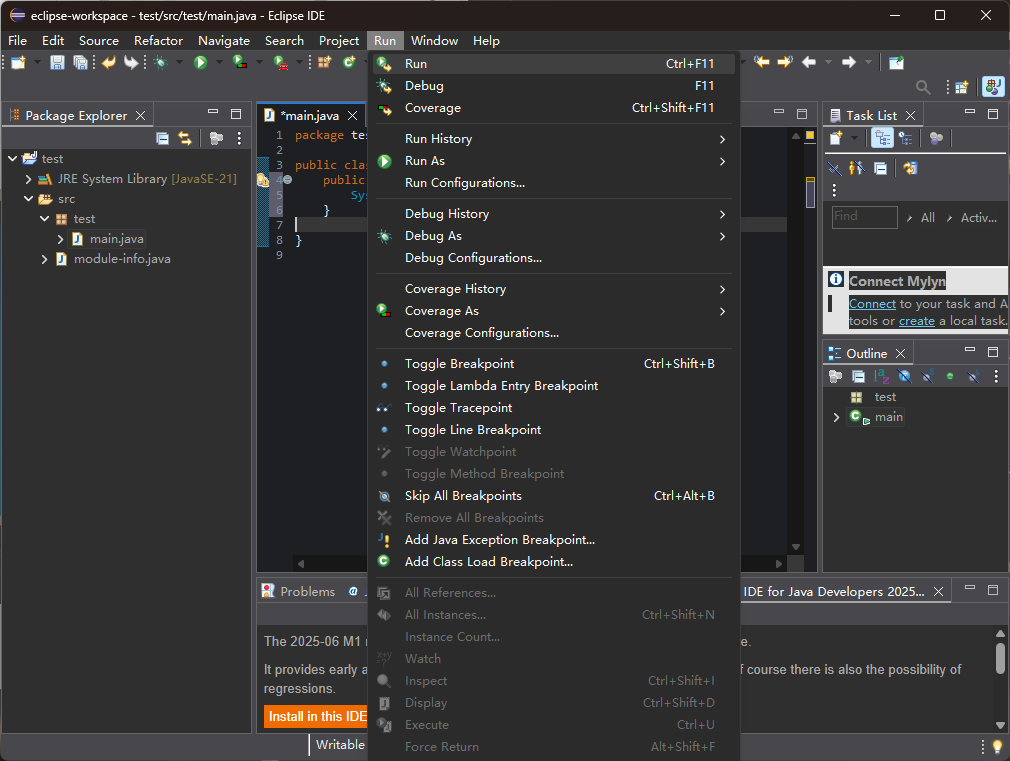Click the Find field in Task List
This screenshot has width=1010, height=761.
coord(863,217)
